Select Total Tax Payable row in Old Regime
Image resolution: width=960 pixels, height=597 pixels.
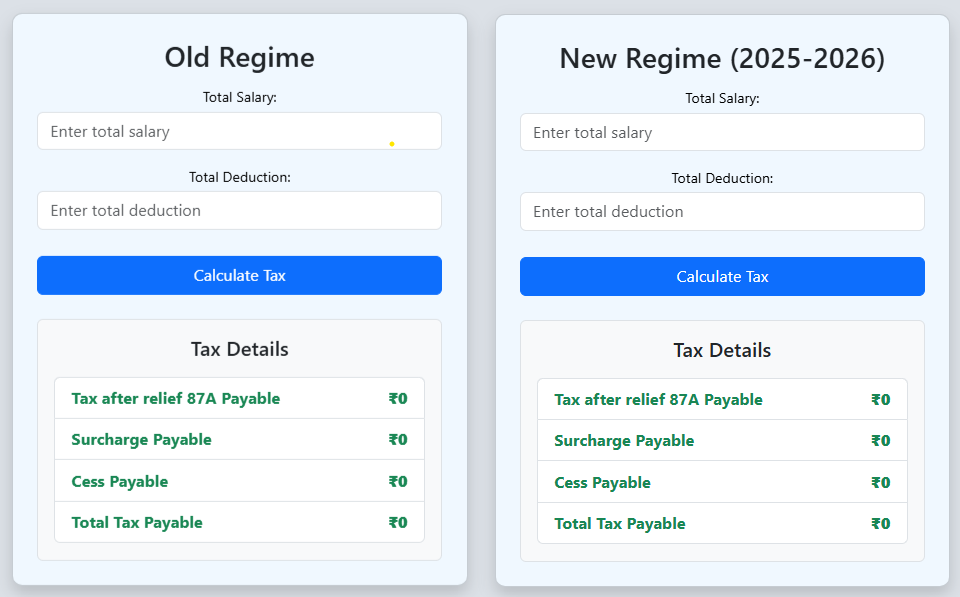click(239, 522)
